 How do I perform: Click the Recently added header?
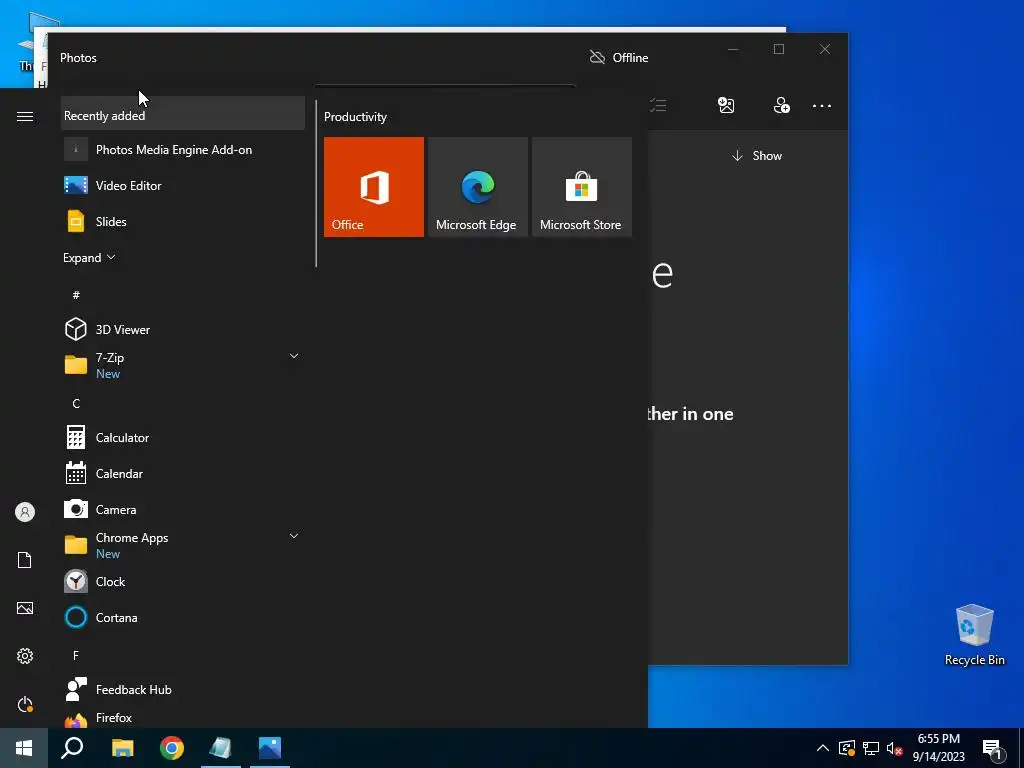pos(183,115)
